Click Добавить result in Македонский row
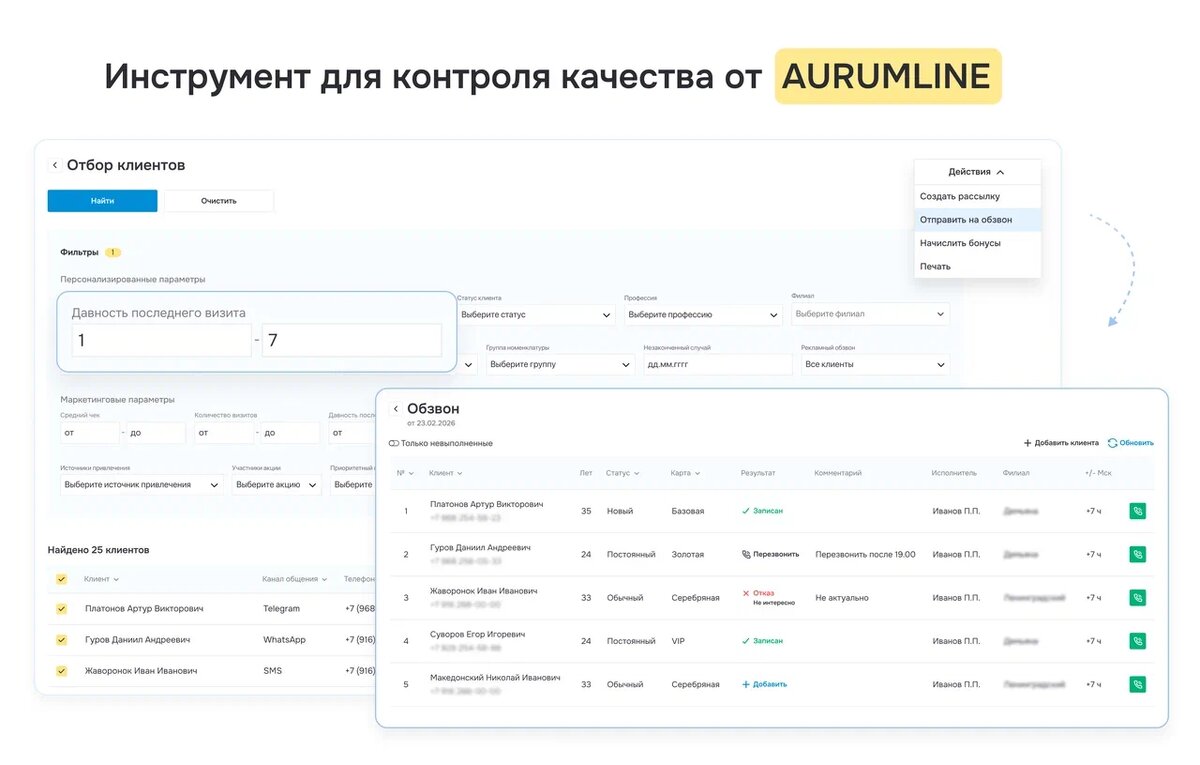Viewport: 1200px width, 765px height. [x=764, y=685]
